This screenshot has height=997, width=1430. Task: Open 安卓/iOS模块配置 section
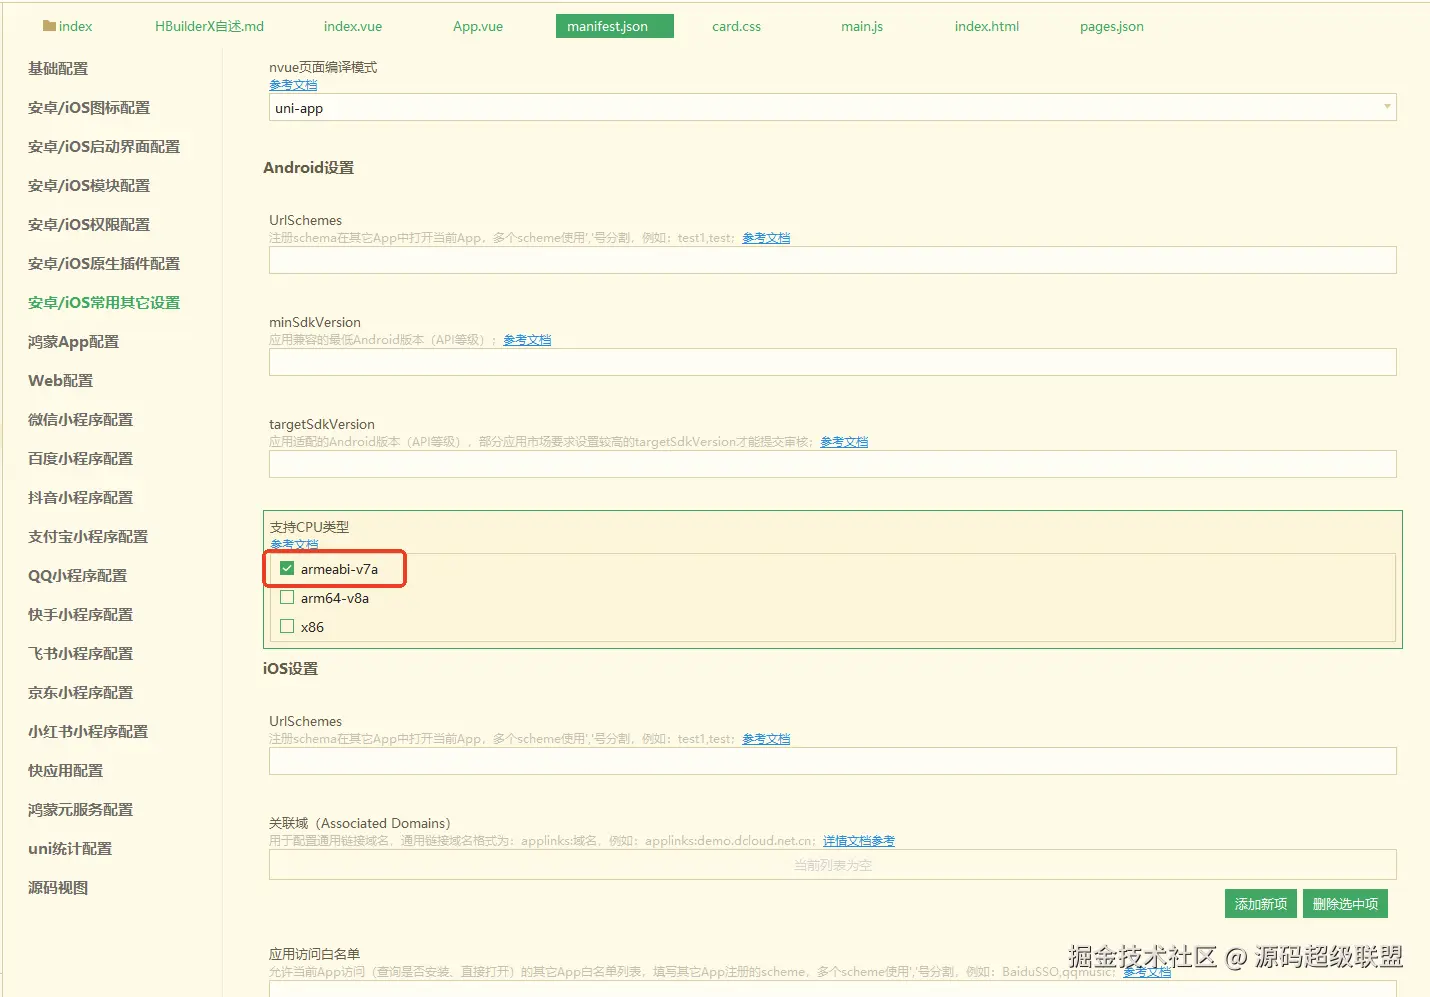89,185
